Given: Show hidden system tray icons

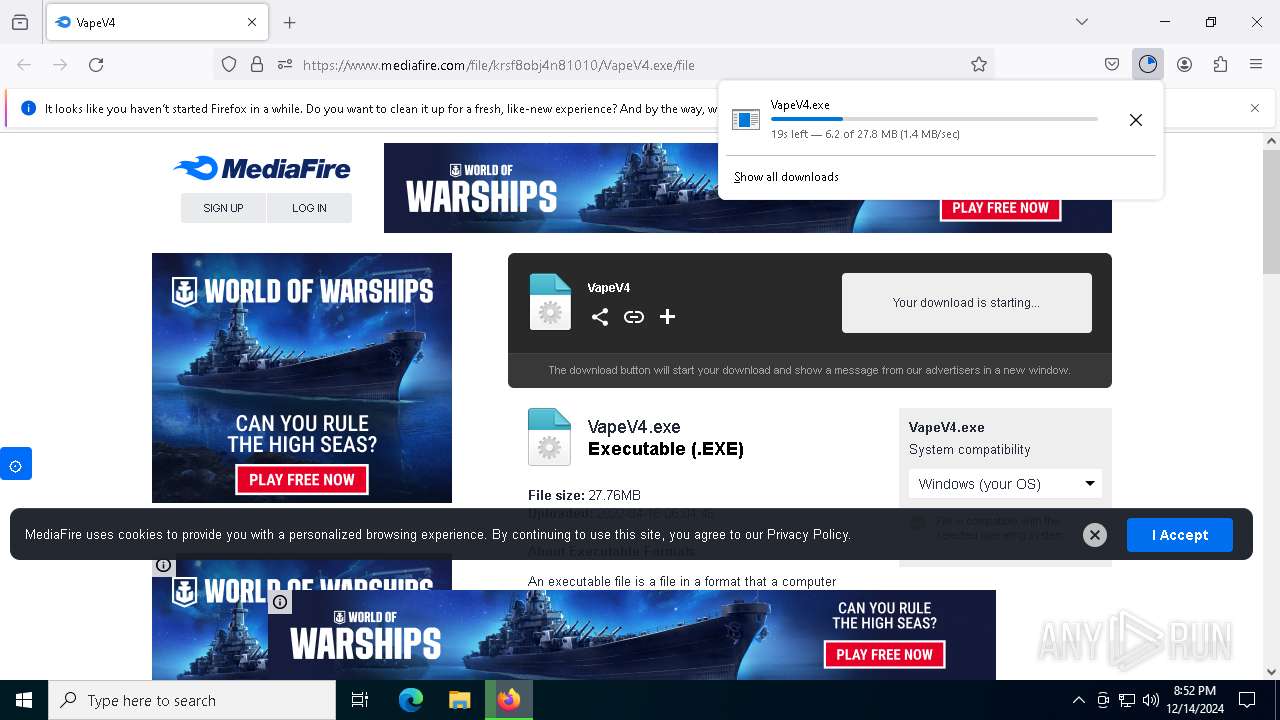Looking at the screenshot, I should coord(1078,700).
